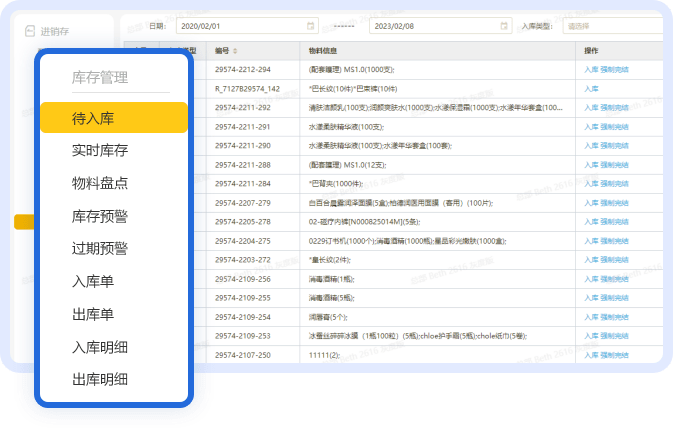
Task: Select cell R_7127B29574_142
Action: [x=247, y=89]
